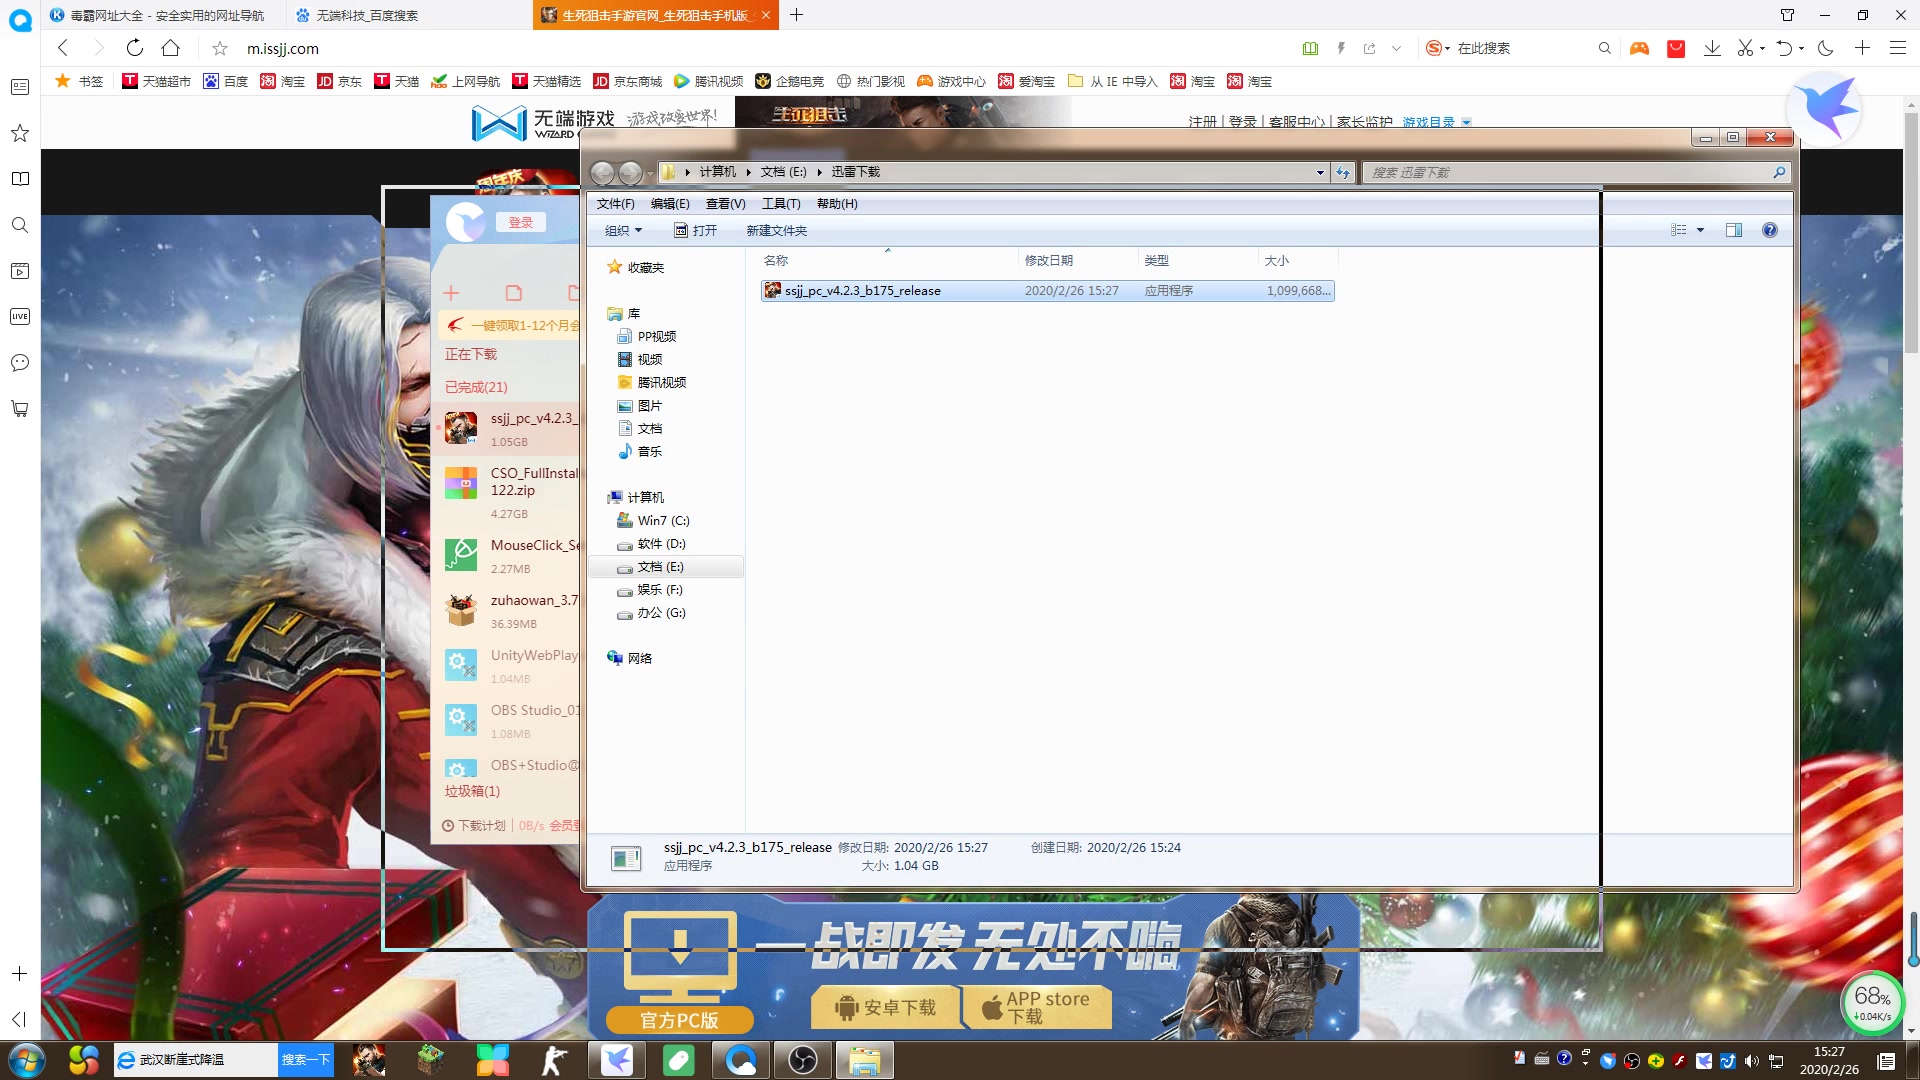Click the browser back arrow
The width and height of the screenshot is (1920, 1080).
point(63,48)
